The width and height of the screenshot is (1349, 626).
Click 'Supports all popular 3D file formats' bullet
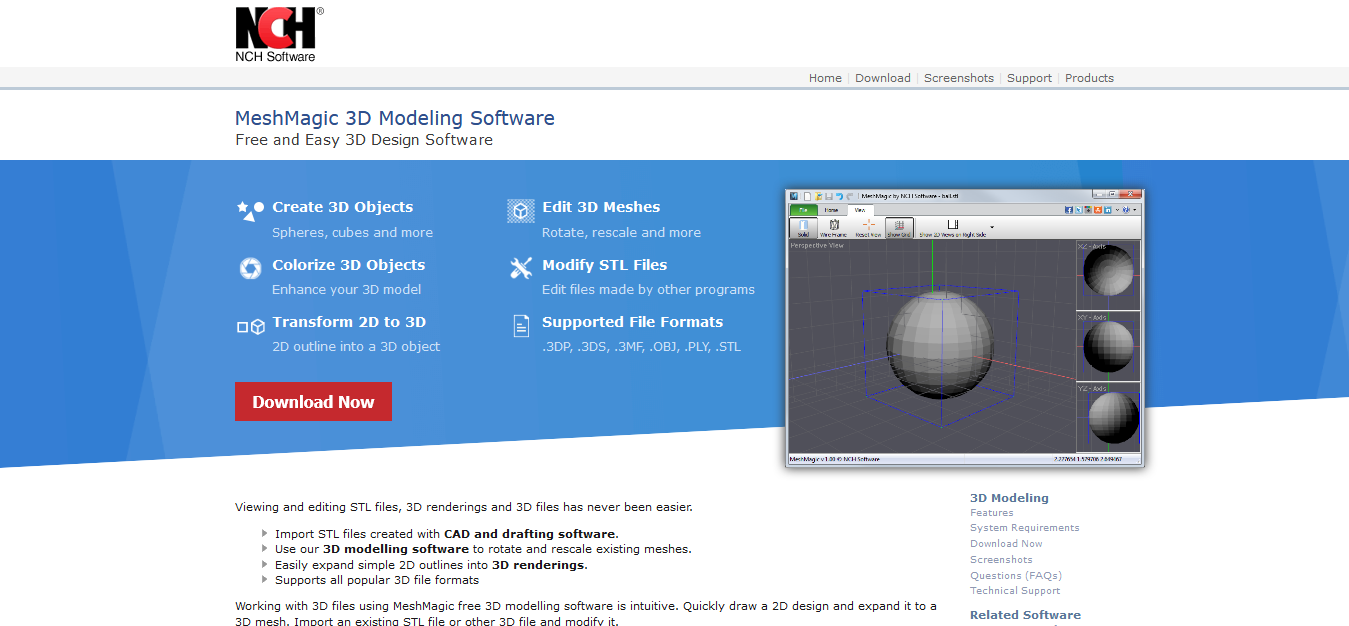[377, 580]
